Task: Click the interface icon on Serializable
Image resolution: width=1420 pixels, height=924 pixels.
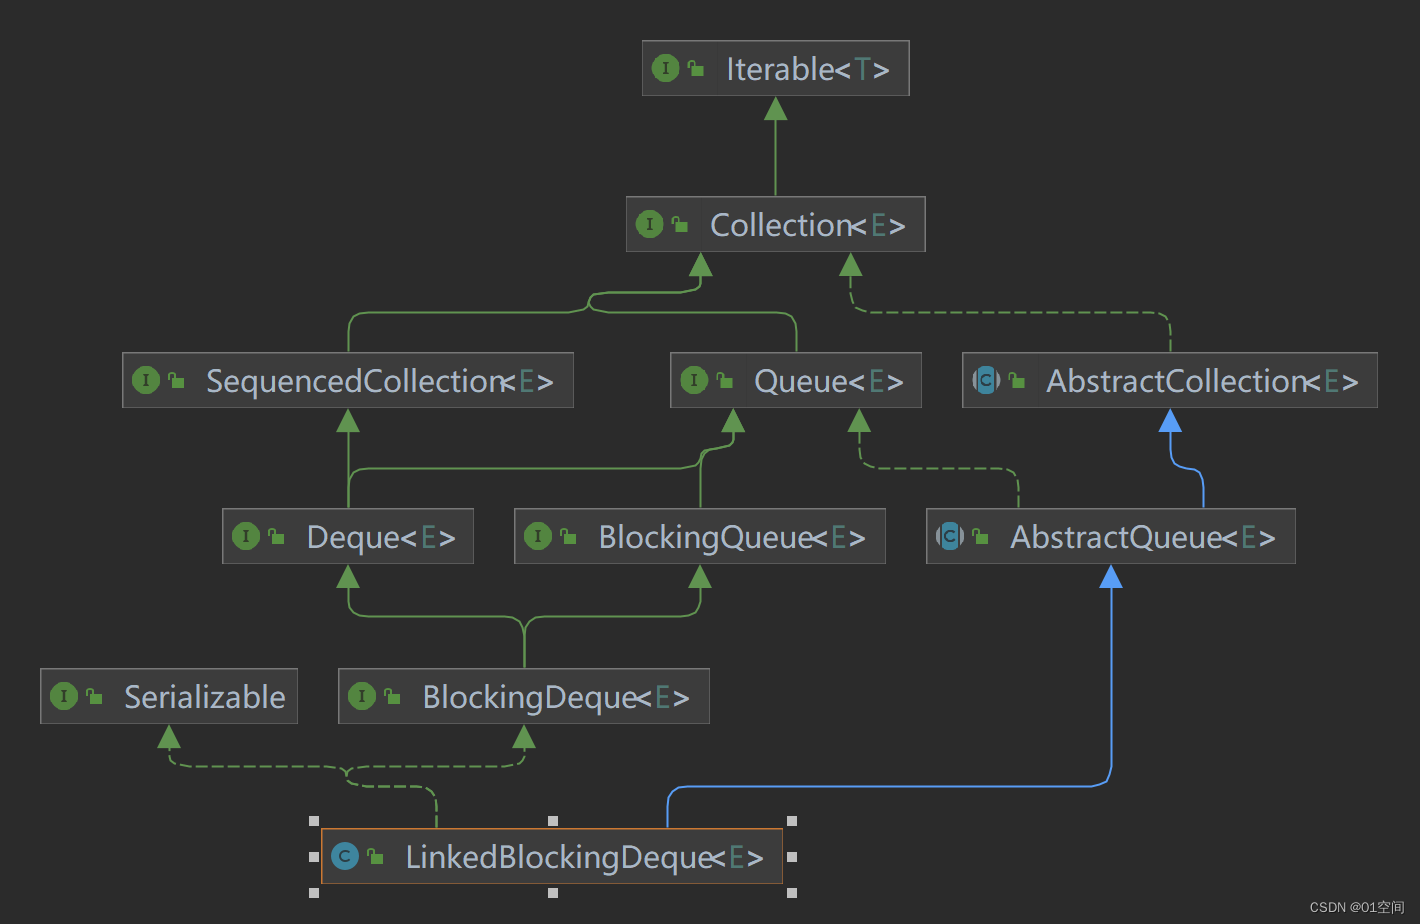Action: [63, 696]
